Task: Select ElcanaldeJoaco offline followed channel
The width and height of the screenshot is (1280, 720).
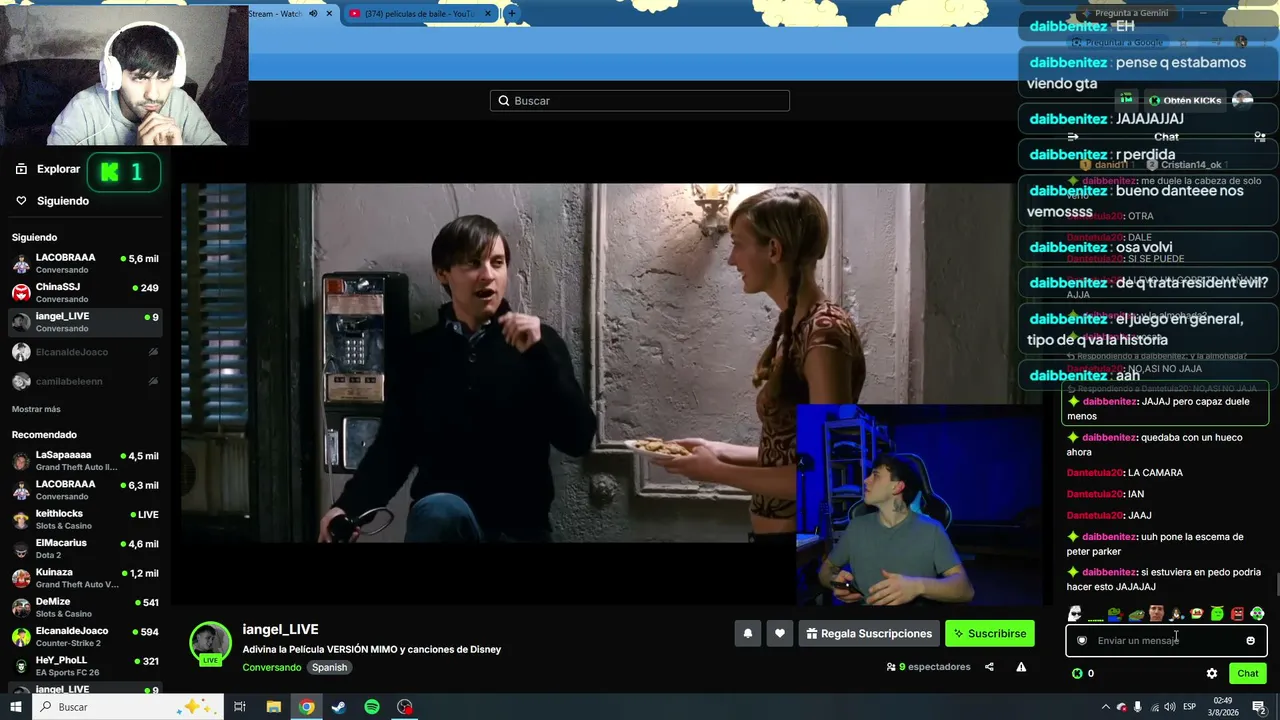Action: point(85,352)
